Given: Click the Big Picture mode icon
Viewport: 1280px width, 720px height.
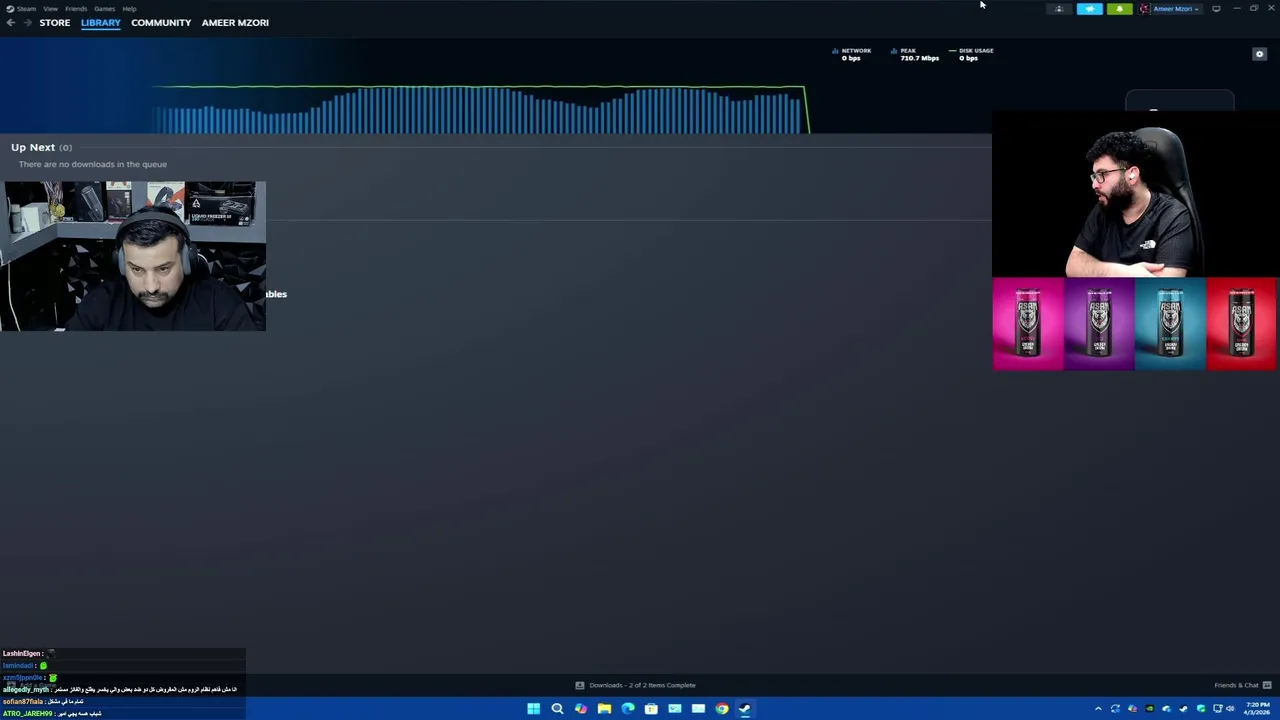Looking at the screenshot, I should [1216, 9].
